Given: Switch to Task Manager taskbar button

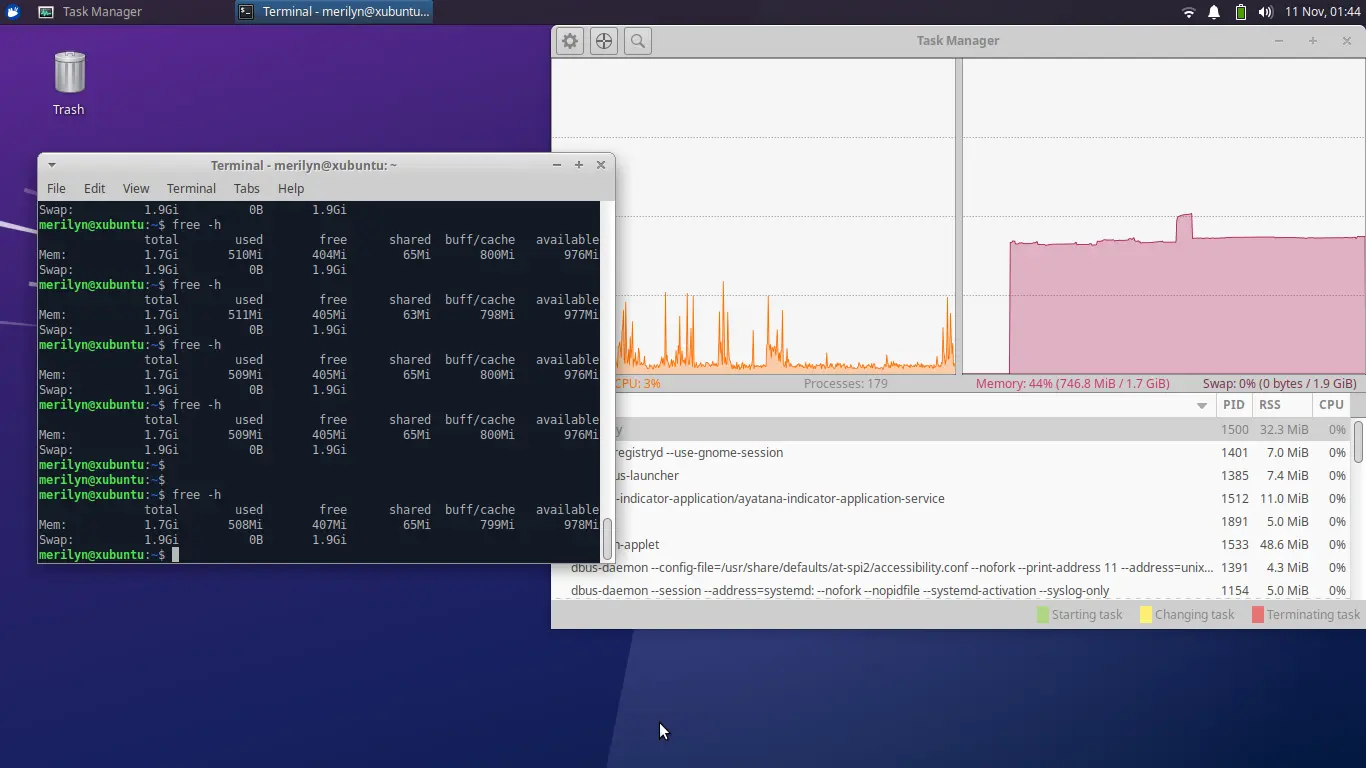Looking at the screenshot, I should coord(90,12).
